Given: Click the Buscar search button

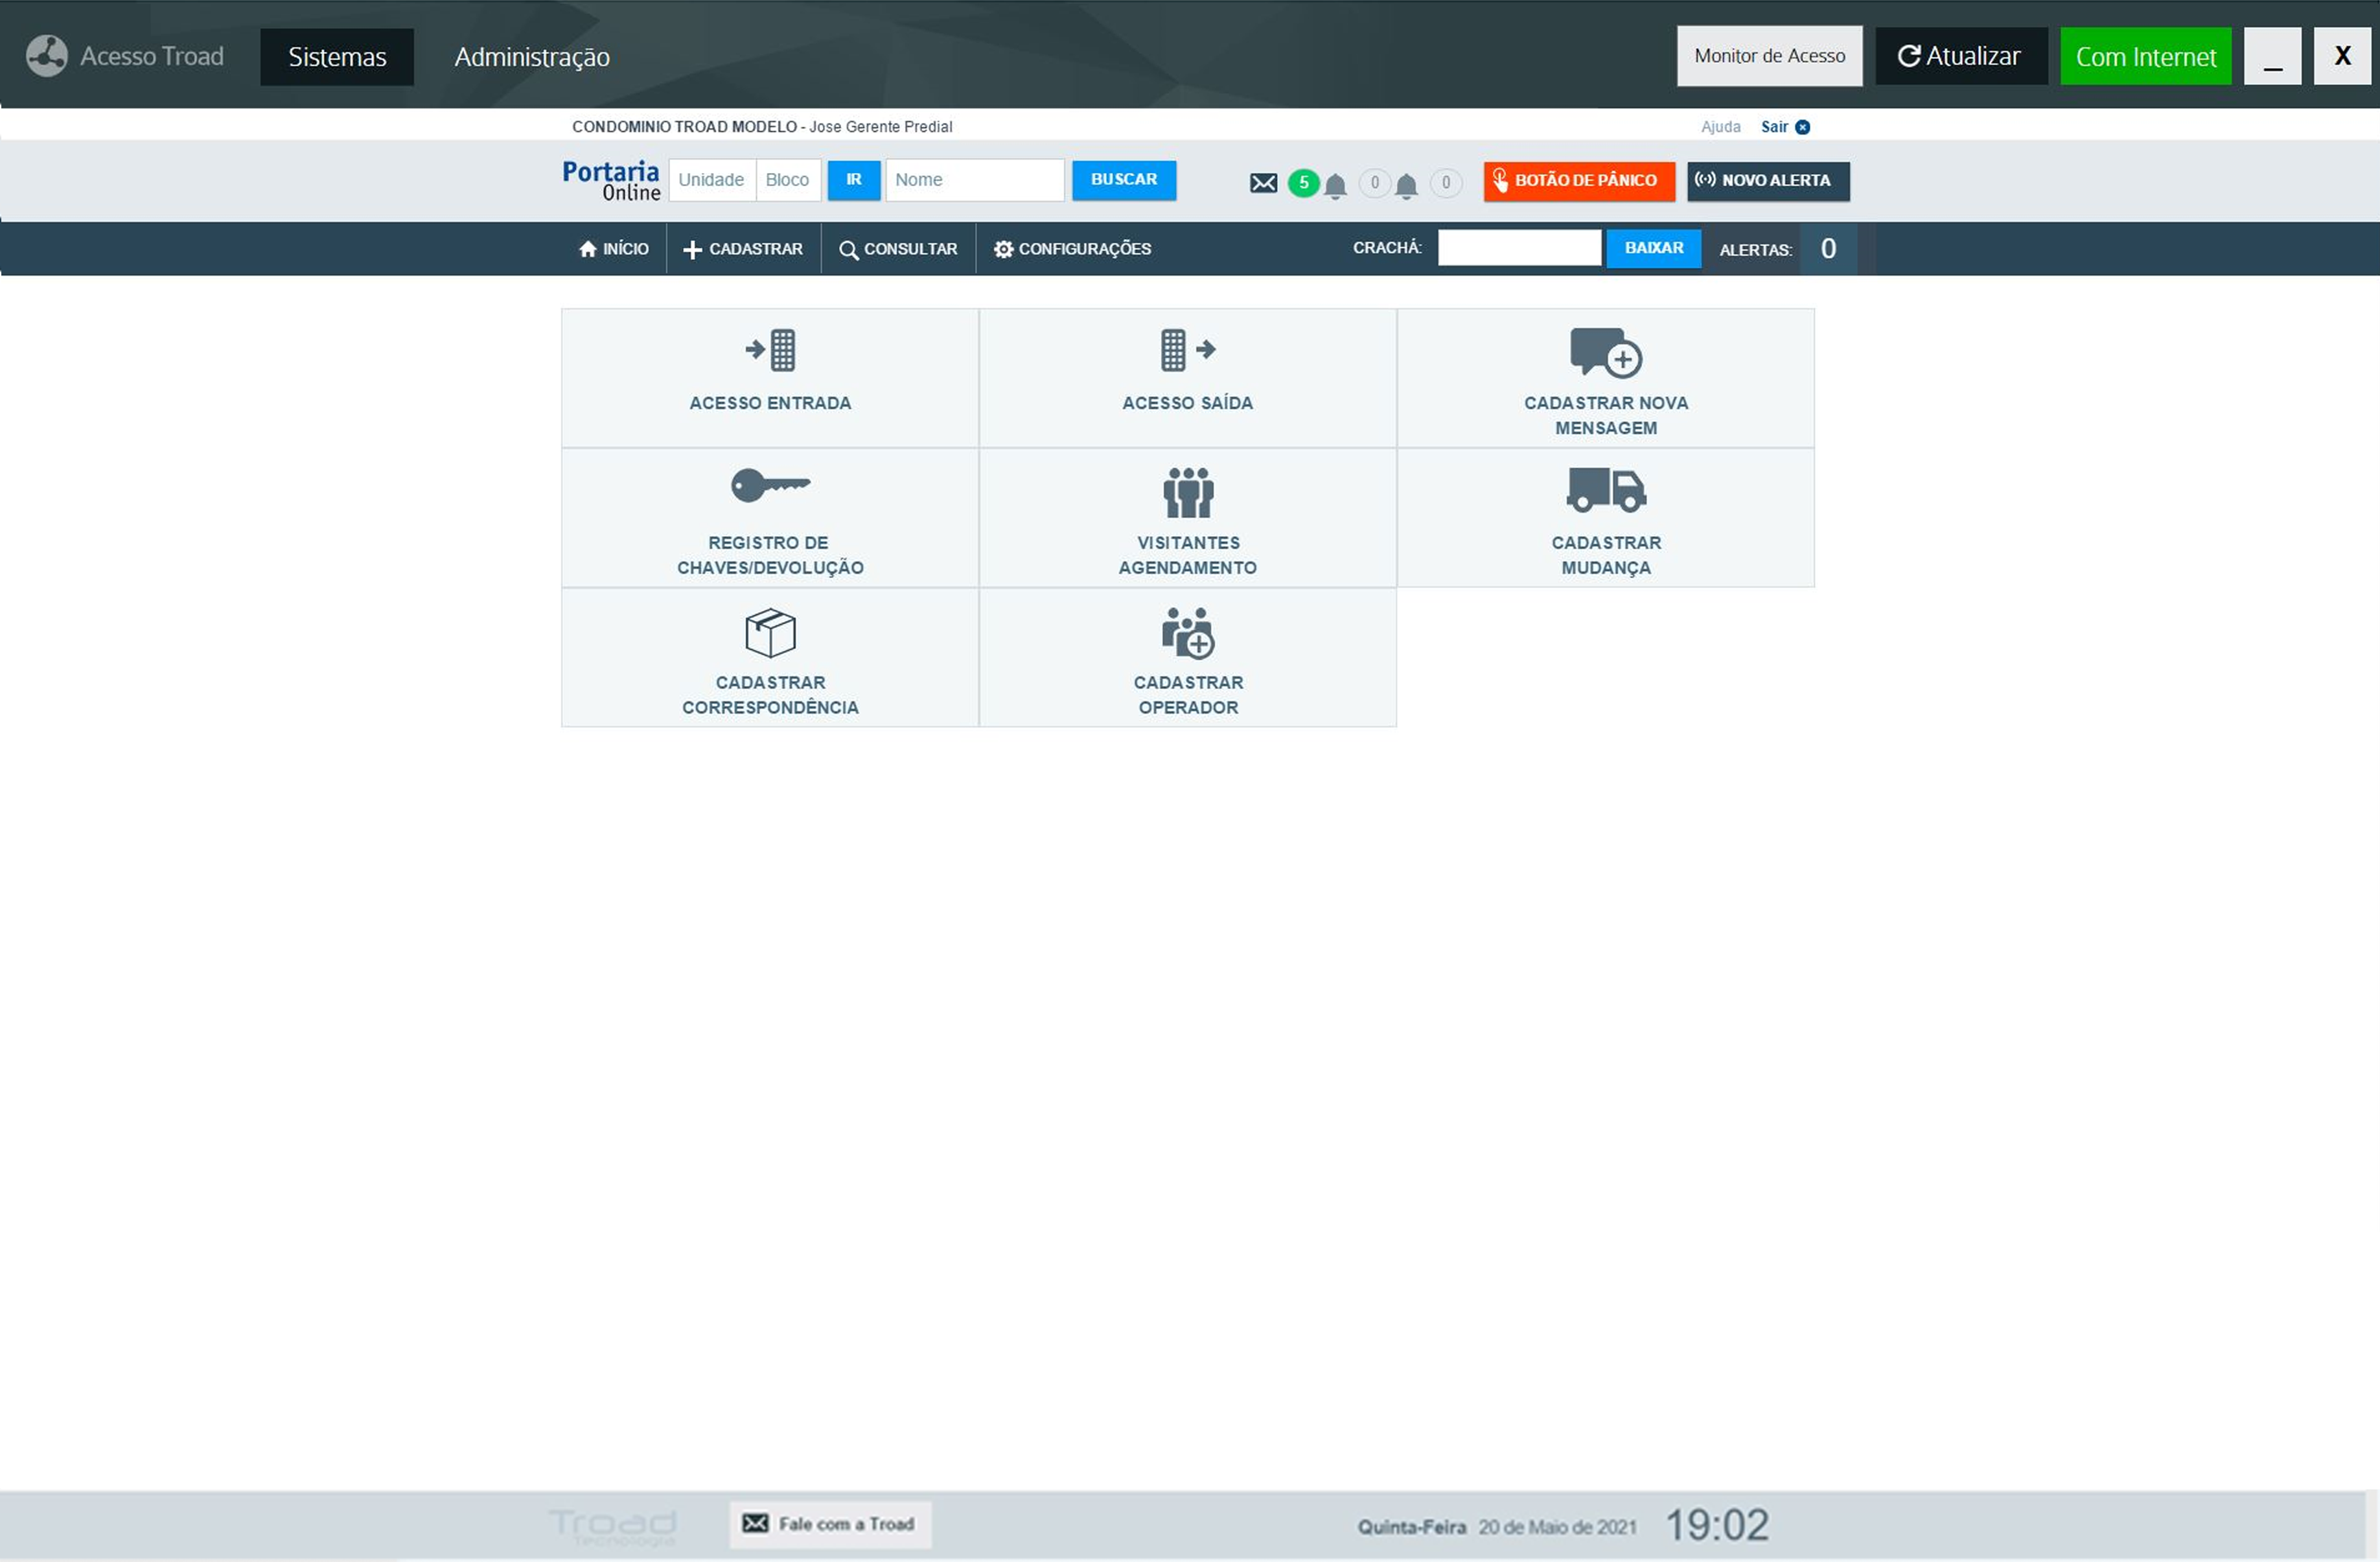Looking at the screenshot, I should (1123, 180).
